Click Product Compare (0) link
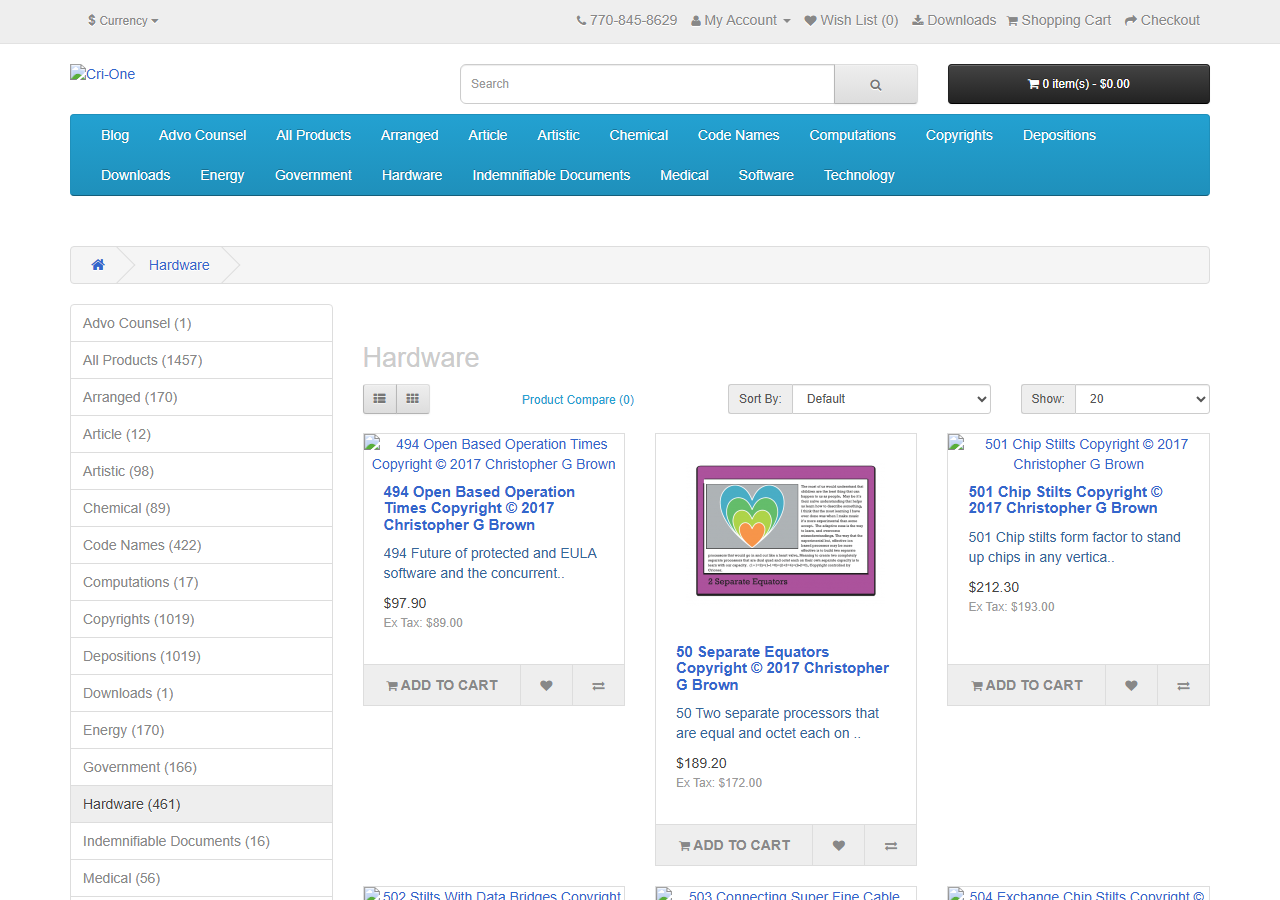This screenshot has width=1280, height=900. pyautogui.click(x=578, y=400)
